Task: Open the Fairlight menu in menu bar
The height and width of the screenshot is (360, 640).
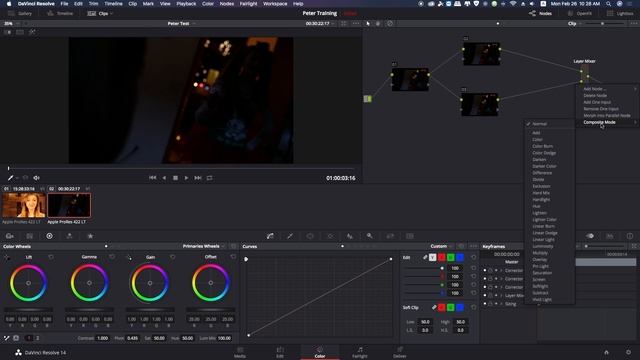Action: coord(248,4)
